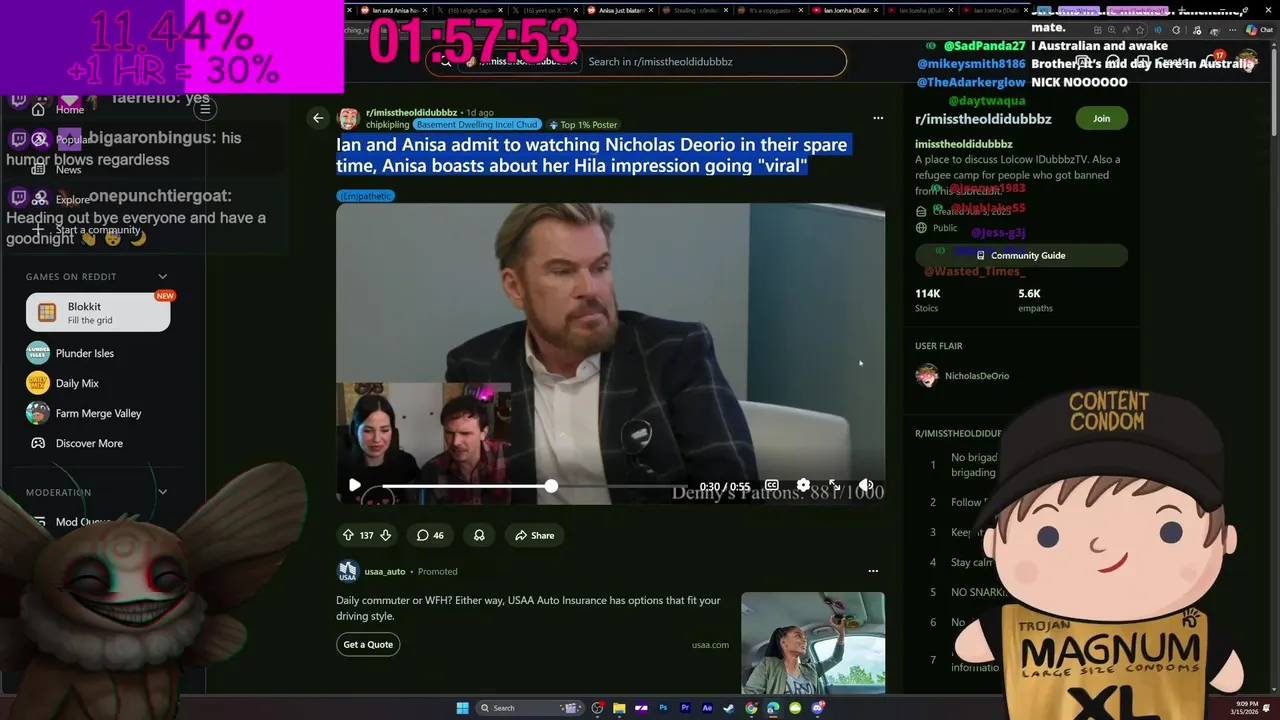Screen dimensions: 1280x720
Task: Launch the Blokkit game
Action: pos(98,312)
